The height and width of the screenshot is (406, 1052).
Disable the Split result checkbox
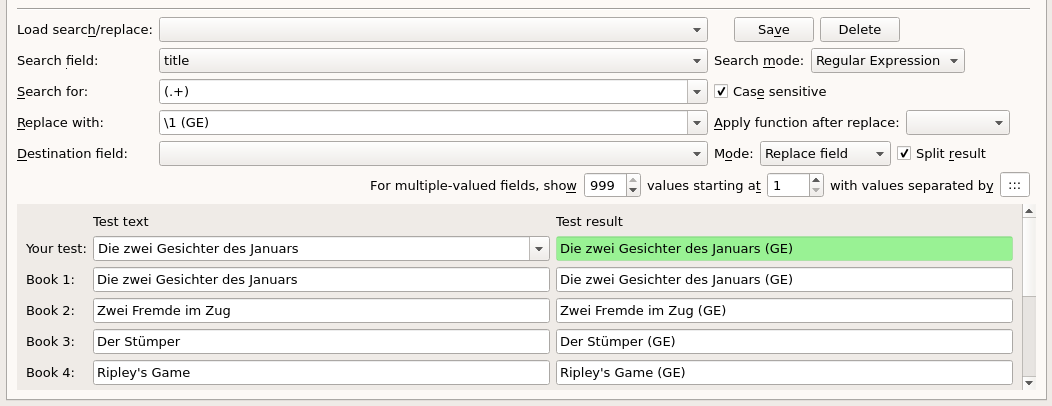(905, 153)
